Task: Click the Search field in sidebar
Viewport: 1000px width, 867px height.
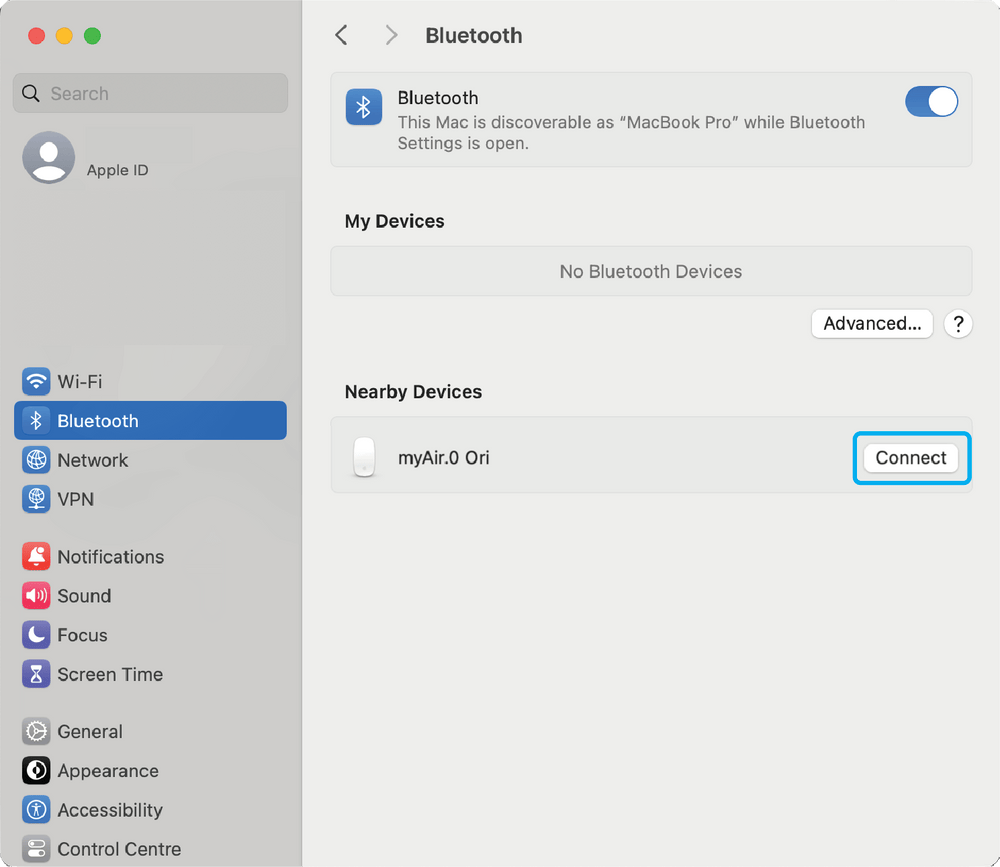Action: (150, 94)
